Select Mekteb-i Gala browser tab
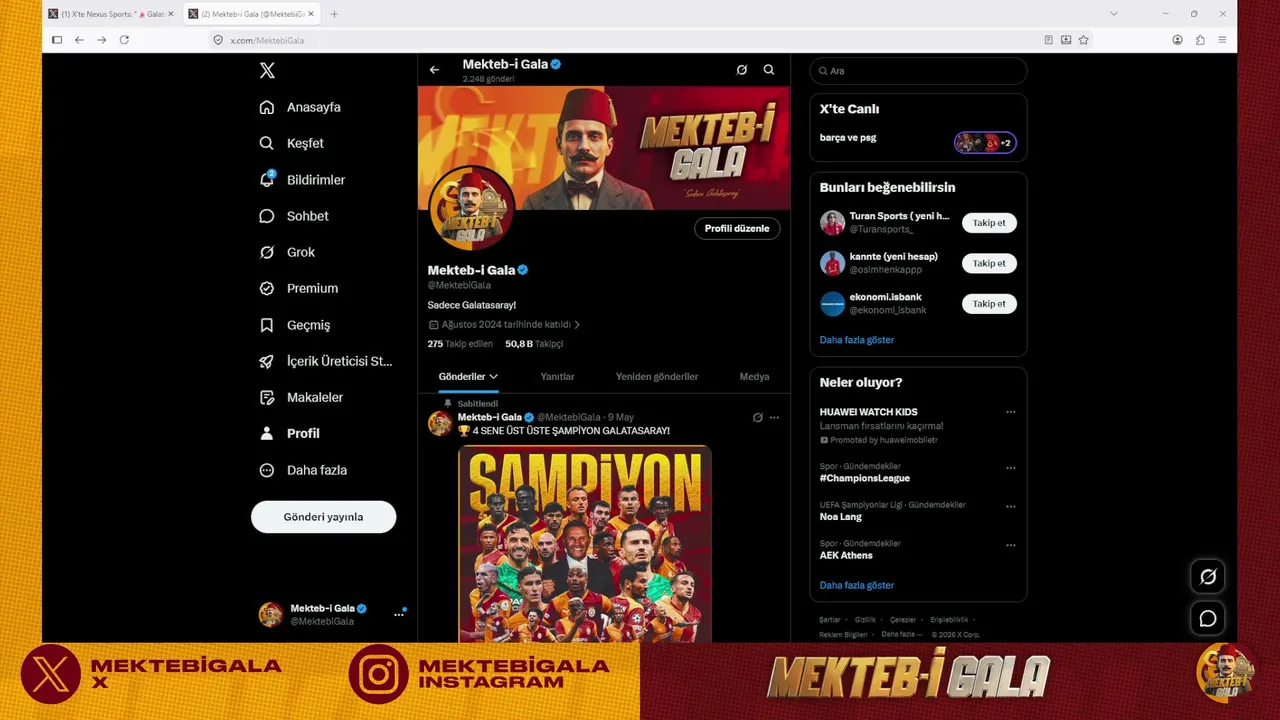 251,14
